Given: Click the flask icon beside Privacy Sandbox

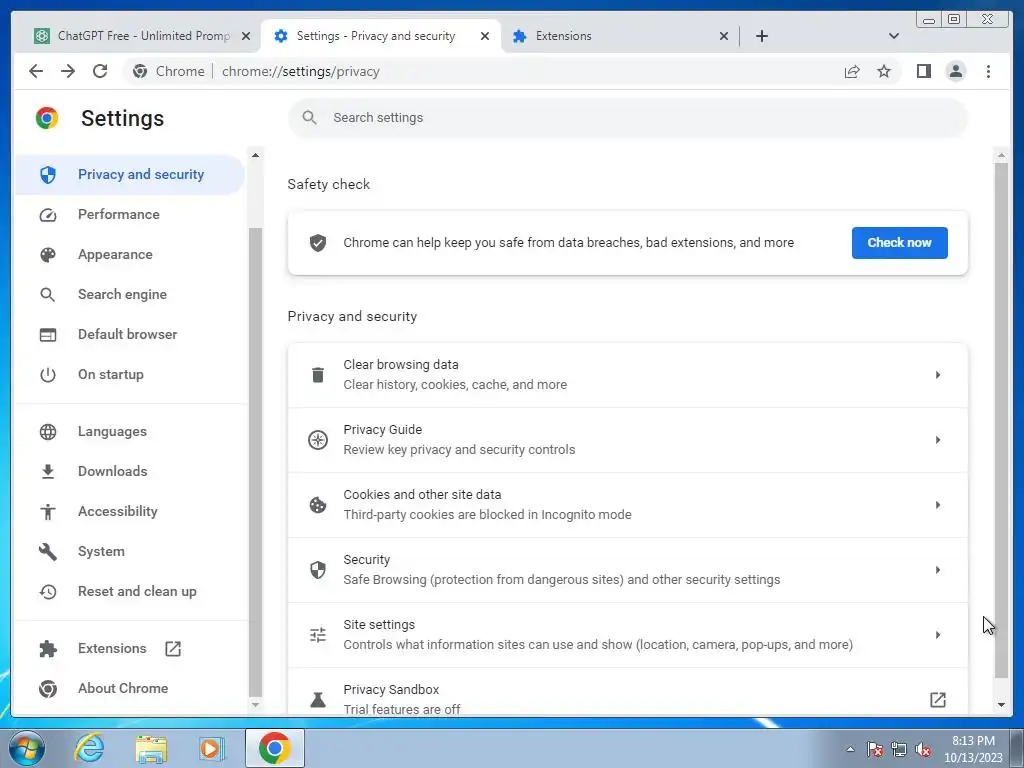Looking at the screenshot, I should coord(318,699).
